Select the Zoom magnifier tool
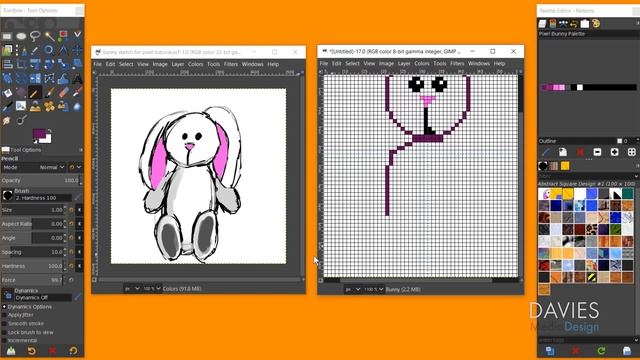640x360 pixels. point(49,50)
